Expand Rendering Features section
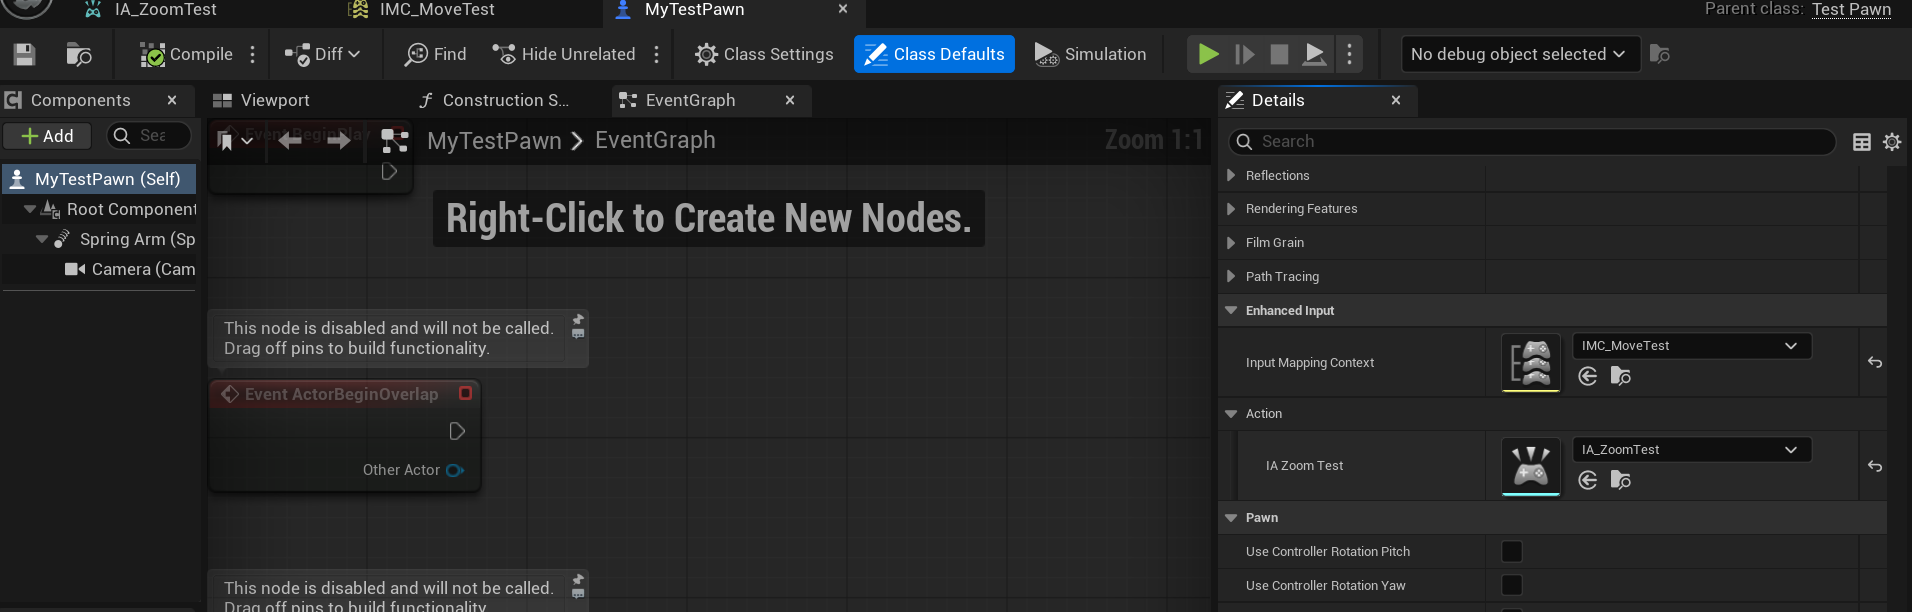The image size is (1912, 612). click(x=1231, y=209)
